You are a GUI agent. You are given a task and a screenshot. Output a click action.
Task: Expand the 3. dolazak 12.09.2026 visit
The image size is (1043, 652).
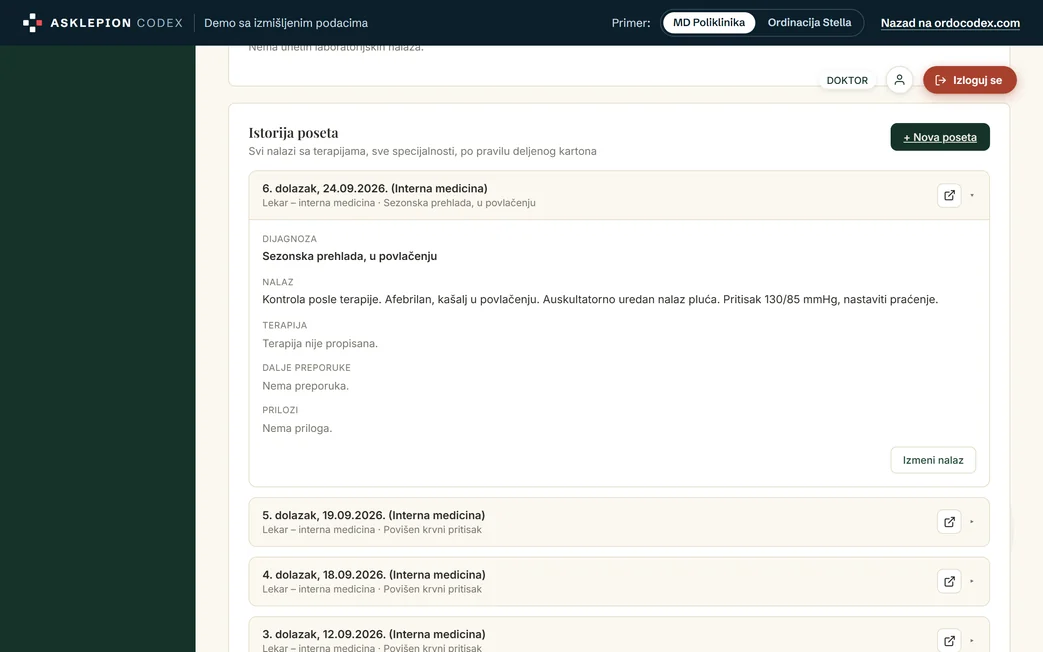click(x=972, y=641)
